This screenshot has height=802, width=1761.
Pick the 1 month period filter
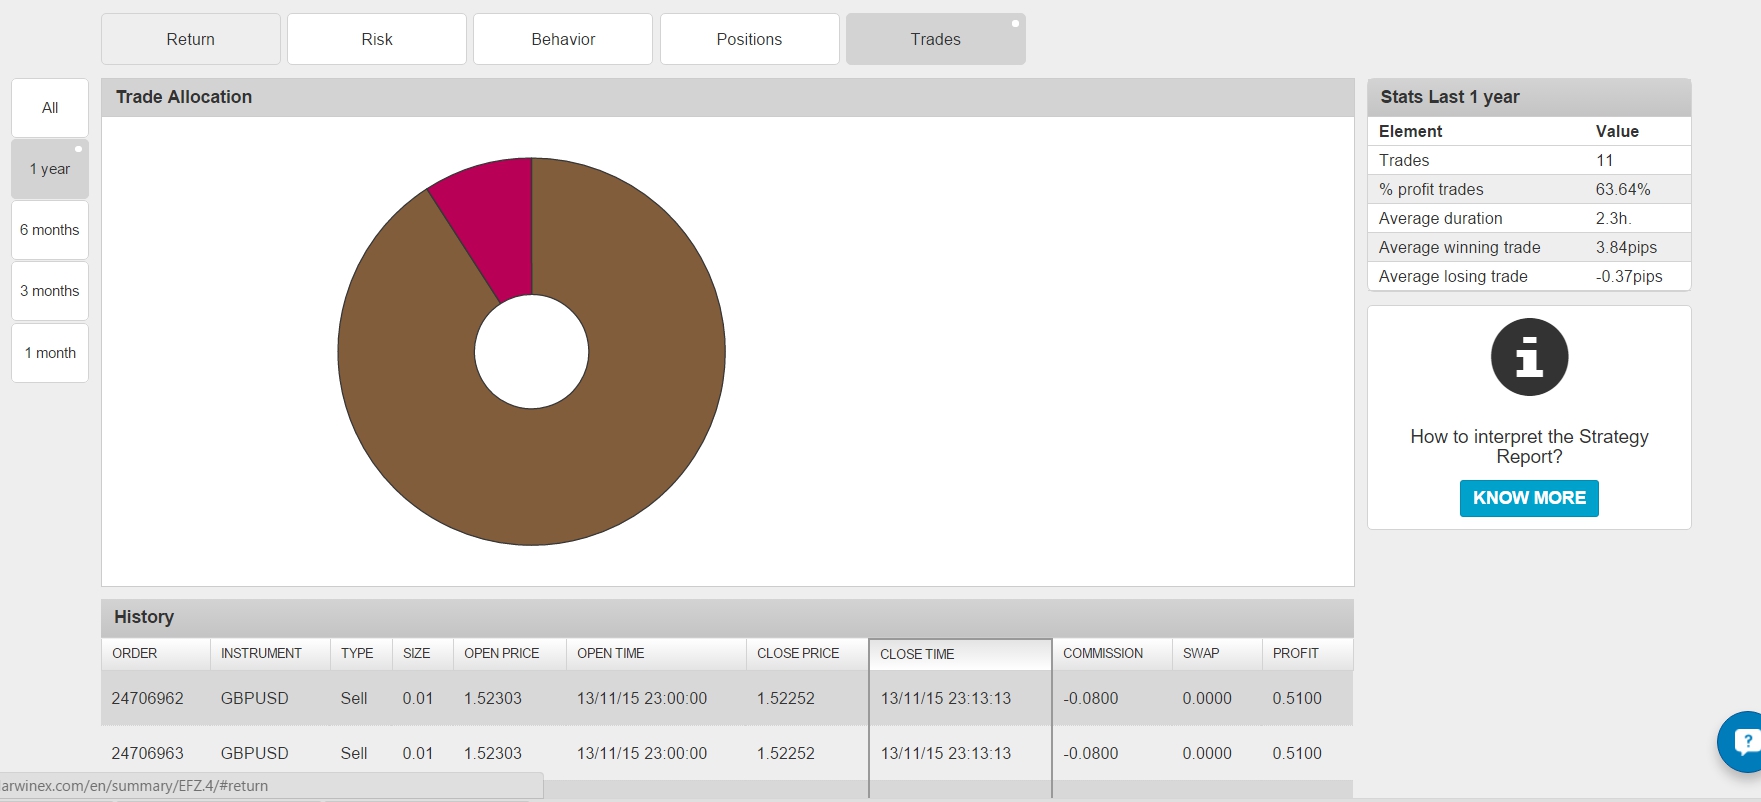click(x=50, y=353)
